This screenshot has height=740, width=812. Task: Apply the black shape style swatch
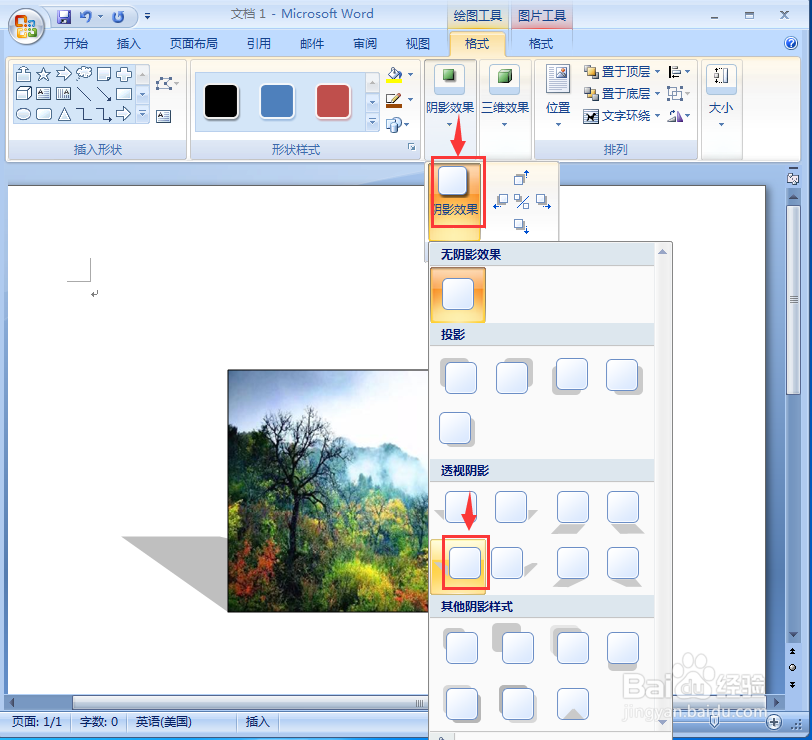tap(221, 101)
